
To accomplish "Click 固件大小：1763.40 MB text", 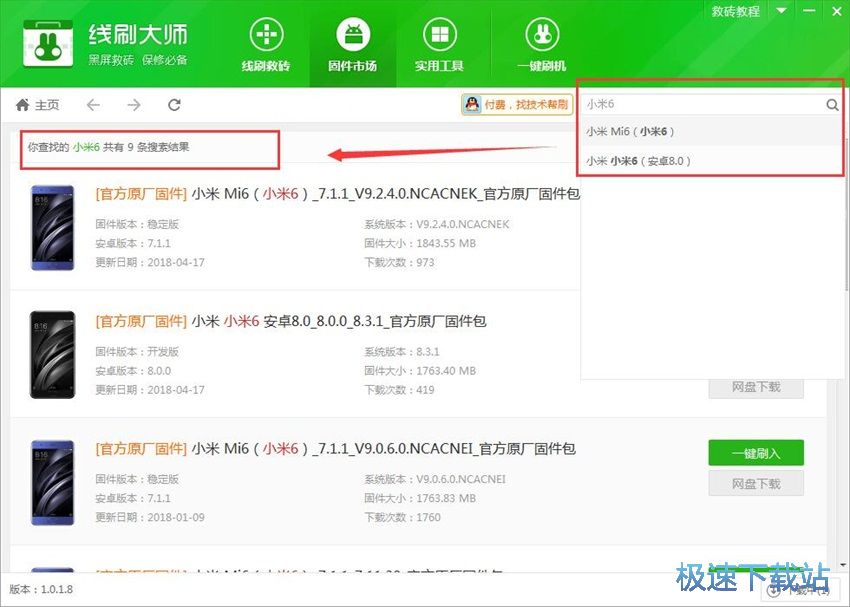I will click(x=420, y=371).
